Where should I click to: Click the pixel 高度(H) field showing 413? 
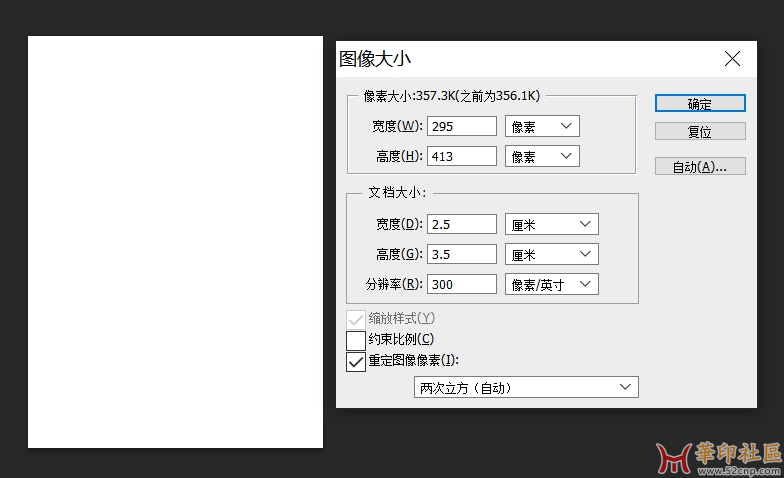click(x=461, y=156)
